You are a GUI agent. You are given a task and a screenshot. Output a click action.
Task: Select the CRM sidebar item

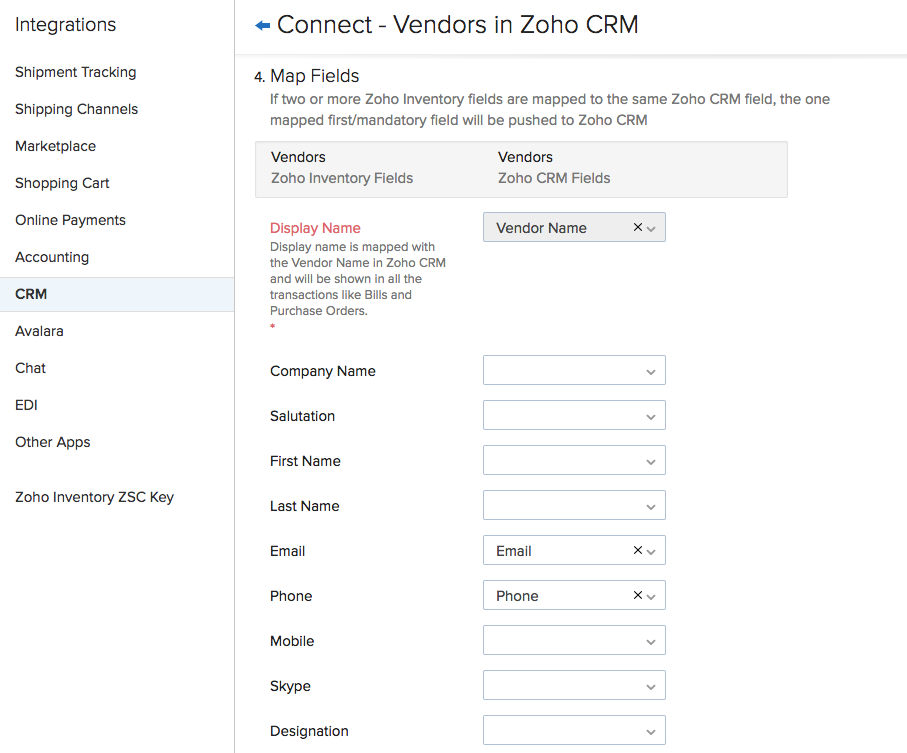pyautogui.click(x=117, y=294)
